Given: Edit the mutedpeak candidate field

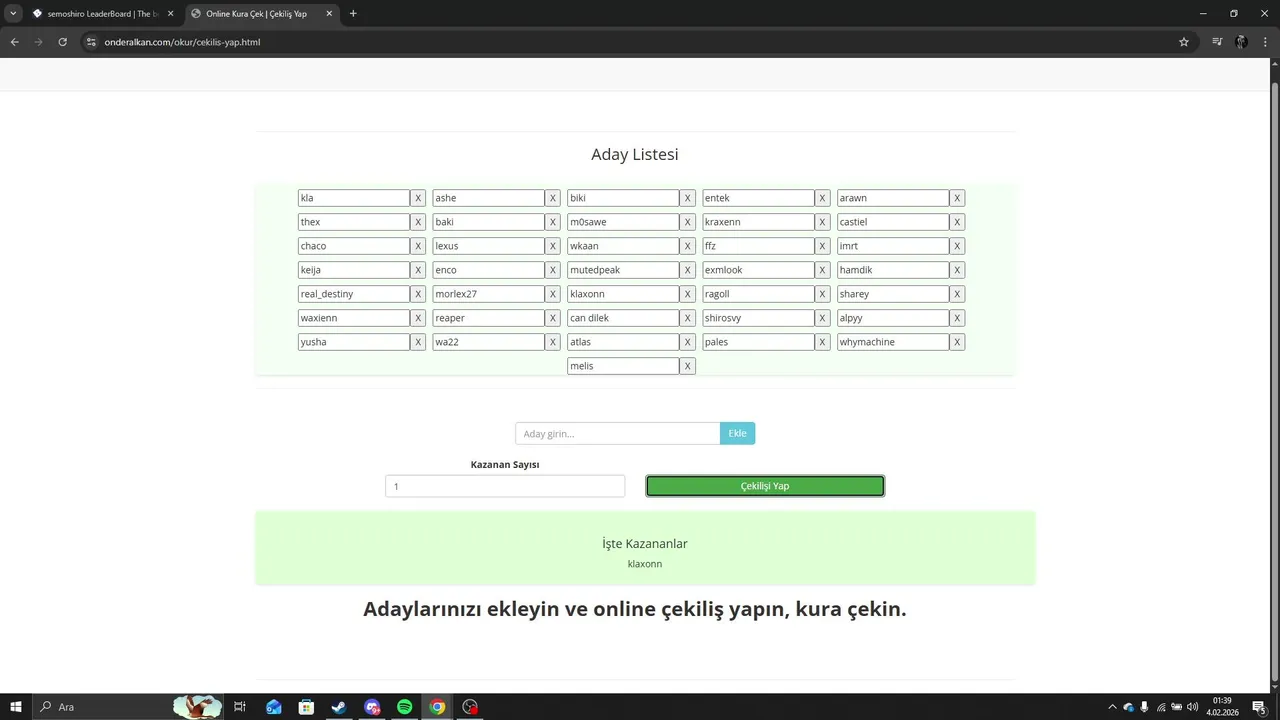Looking at the screenshot, I should [x=623, y=270].
